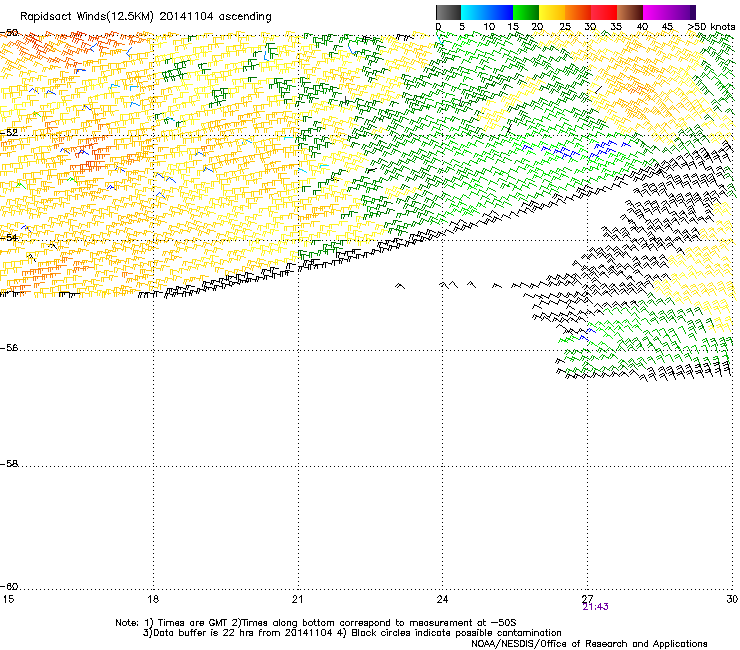
Task: Click the Rapidscat Winds title text
Action: [145, 17]
